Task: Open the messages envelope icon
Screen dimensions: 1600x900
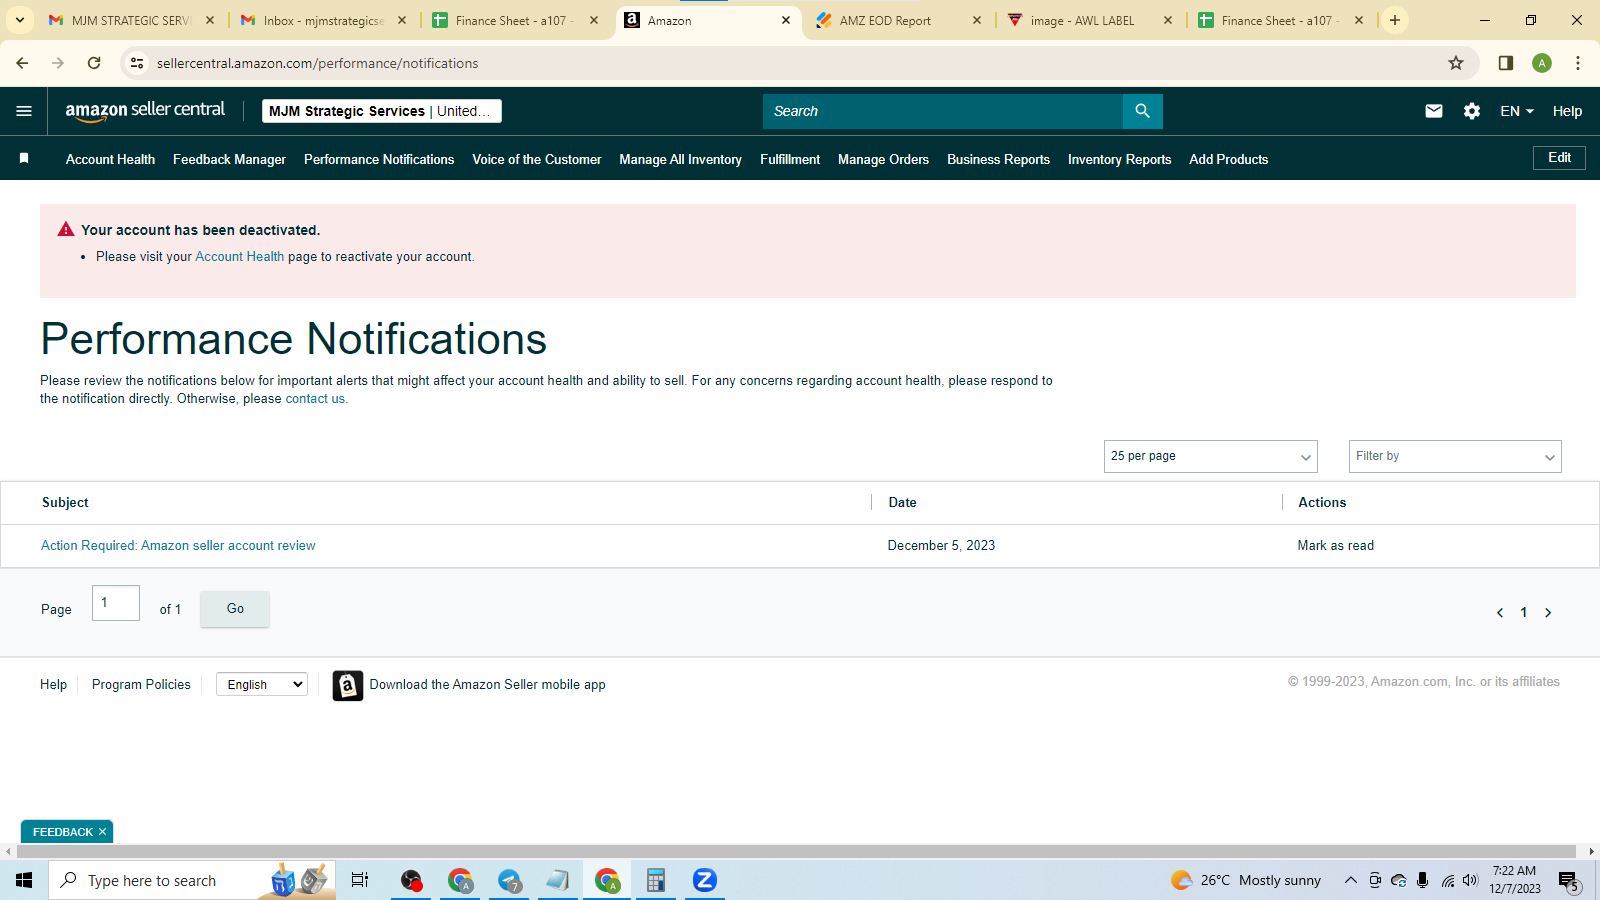Action: point(1434,111)
